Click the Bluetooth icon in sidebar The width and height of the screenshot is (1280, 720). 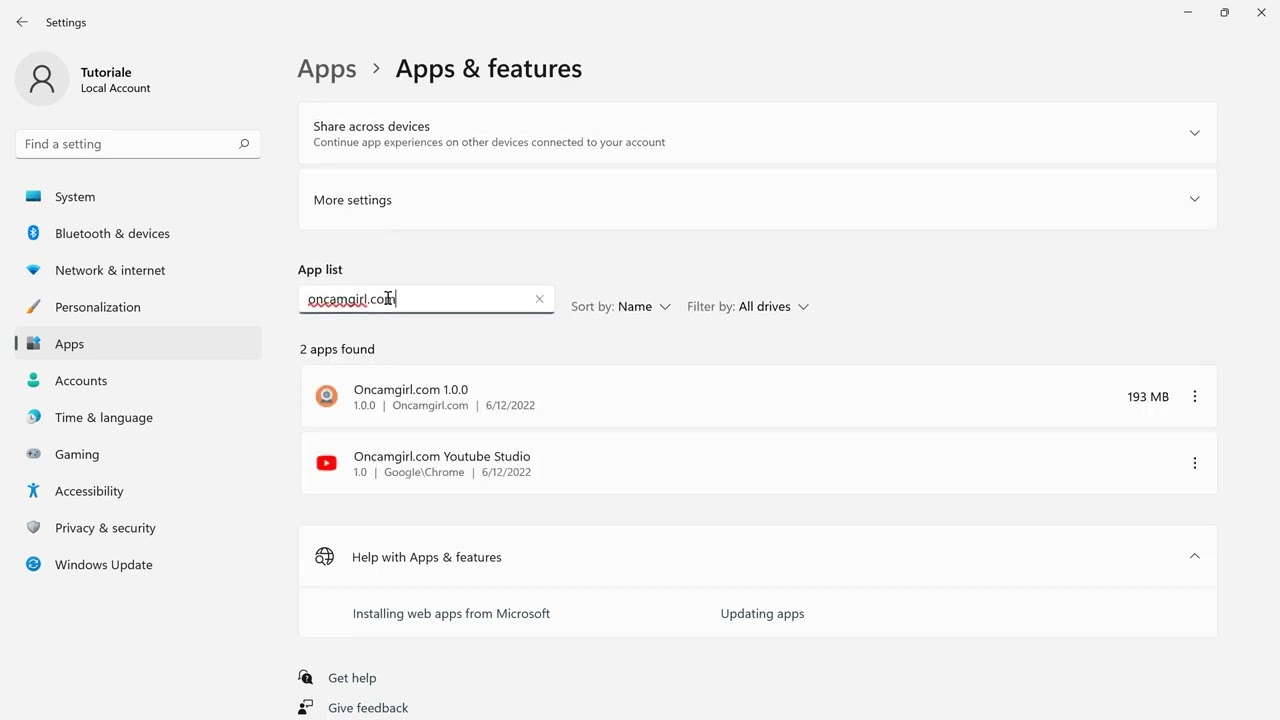click(34, 233)
